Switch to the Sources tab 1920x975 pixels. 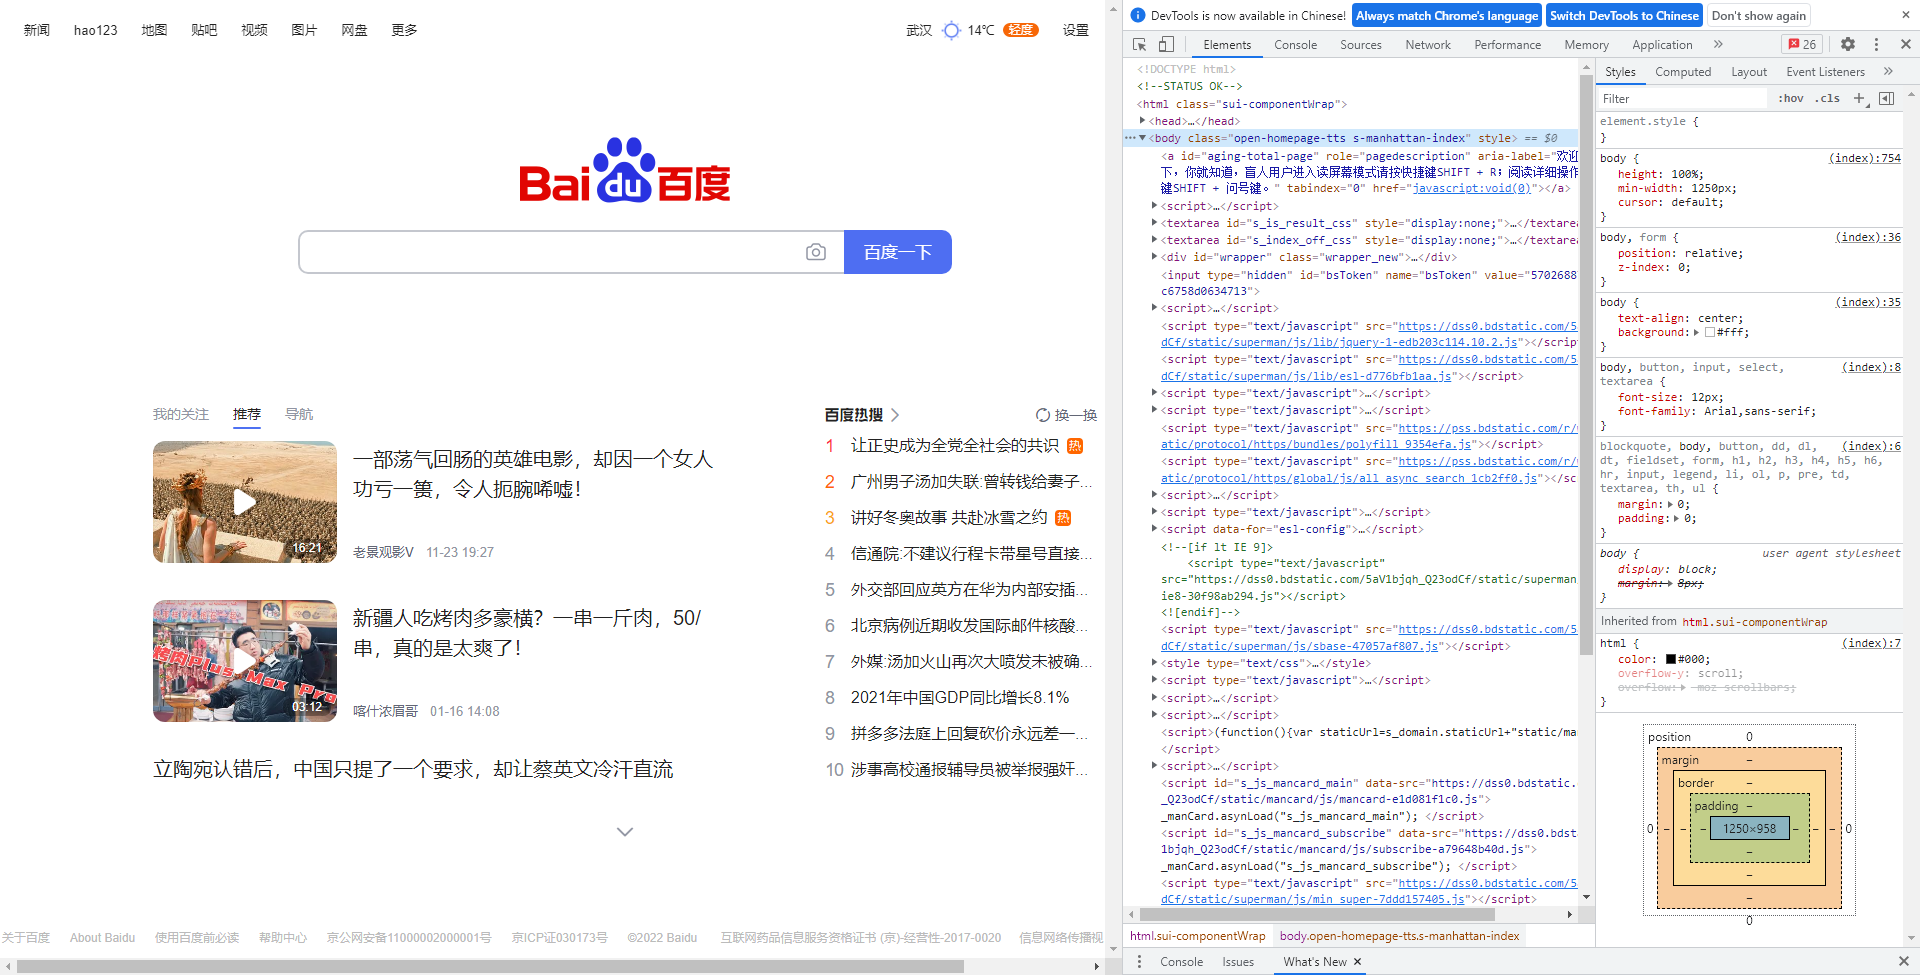[x=1361, y=45]
